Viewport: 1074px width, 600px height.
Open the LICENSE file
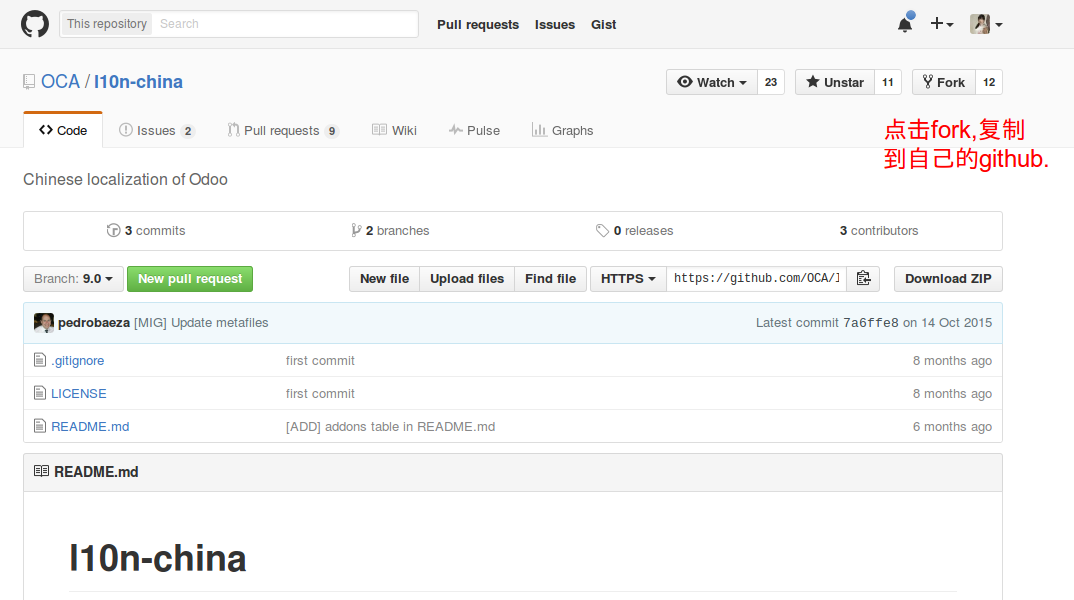79,393
